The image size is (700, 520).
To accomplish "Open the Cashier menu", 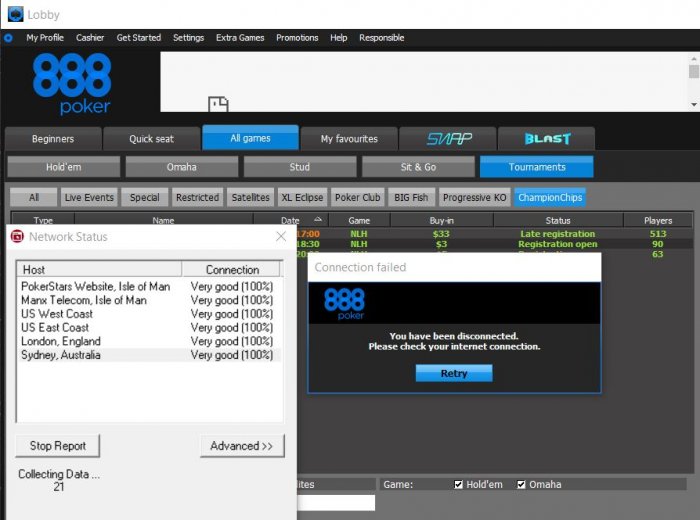I will tap(90, 38).
